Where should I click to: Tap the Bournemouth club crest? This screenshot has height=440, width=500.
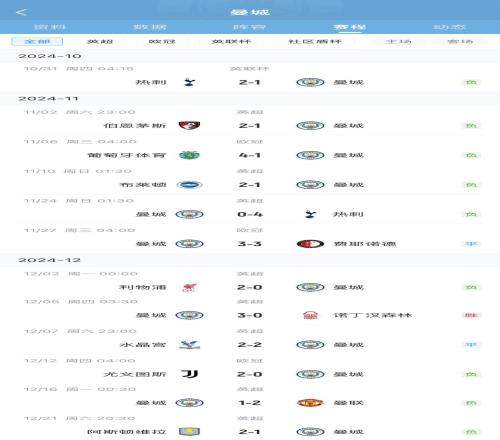click(x=189, y=125)
